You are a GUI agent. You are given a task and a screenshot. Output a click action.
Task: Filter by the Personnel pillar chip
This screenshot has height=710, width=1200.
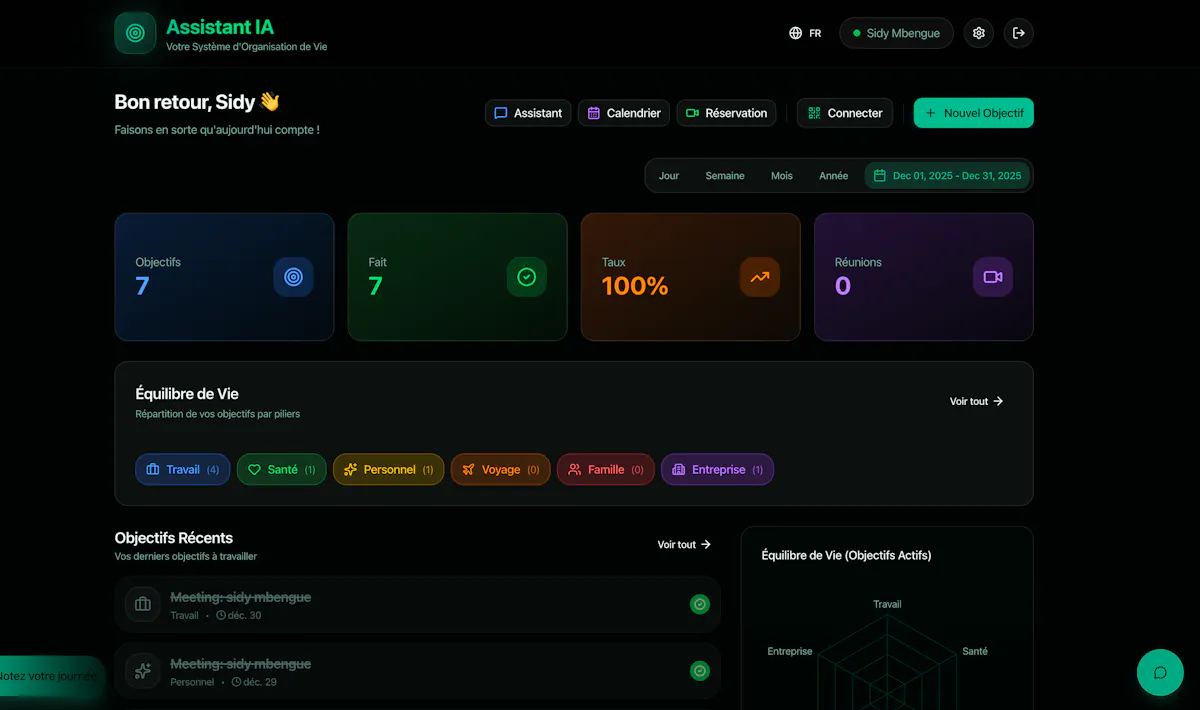tap(389, 470)
